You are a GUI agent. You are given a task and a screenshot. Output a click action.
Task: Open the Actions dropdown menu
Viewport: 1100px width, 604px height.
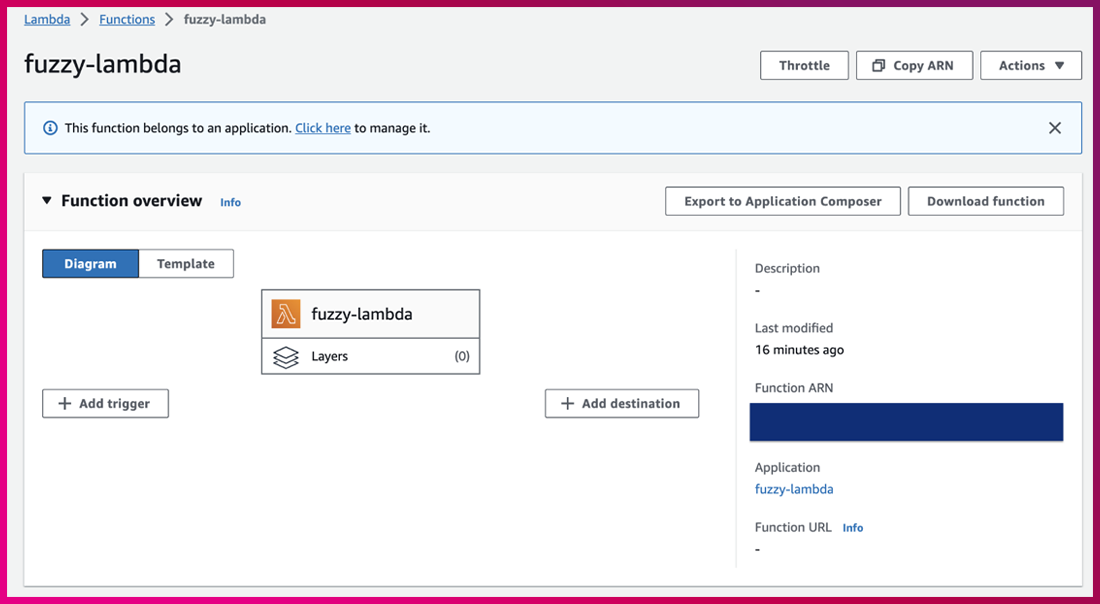(1030, 66)
